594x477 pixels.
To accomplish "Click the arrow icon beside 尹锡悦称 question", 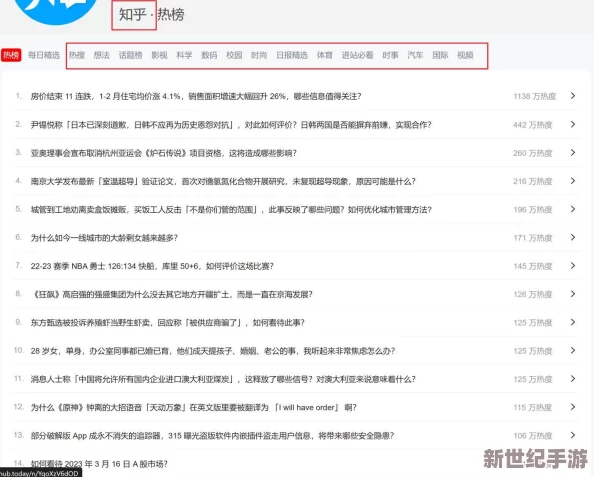I will click(x=573, y=124).
